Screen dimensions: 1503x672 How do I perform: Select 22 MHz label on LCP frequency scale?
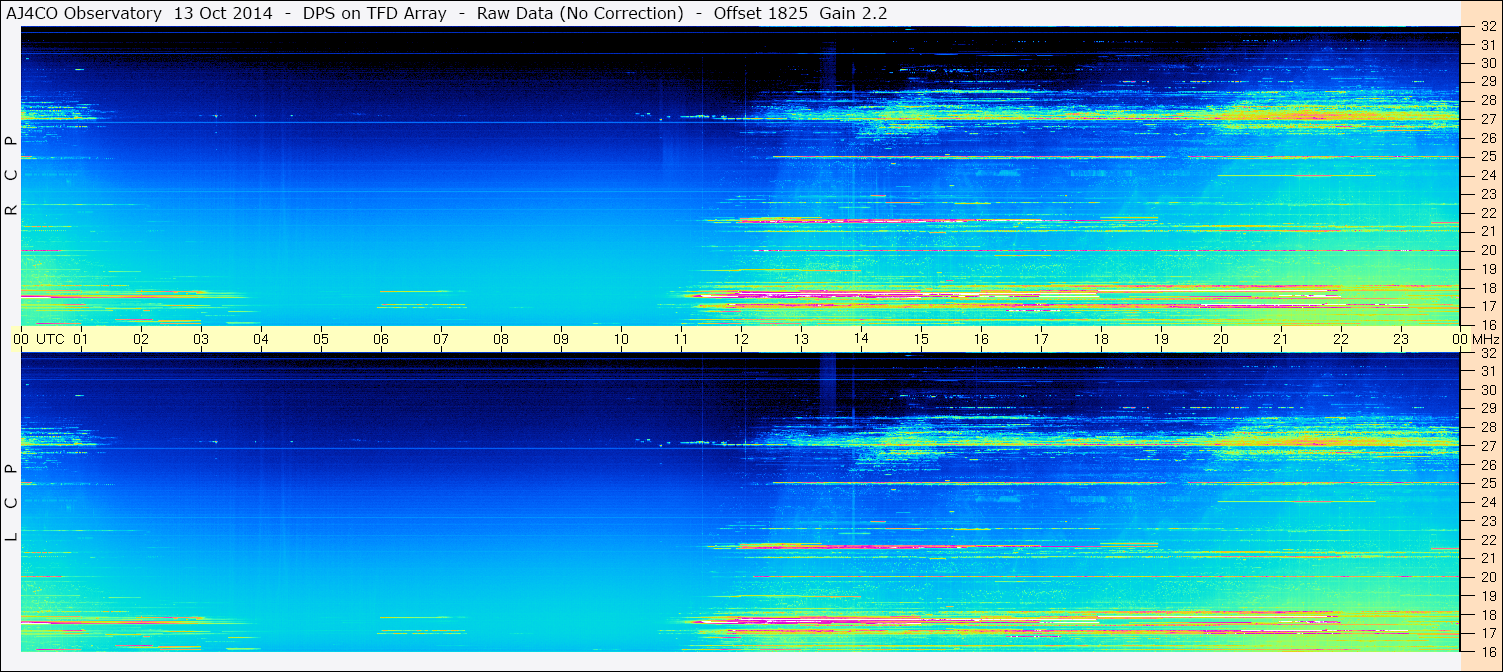pos(1487,540)
